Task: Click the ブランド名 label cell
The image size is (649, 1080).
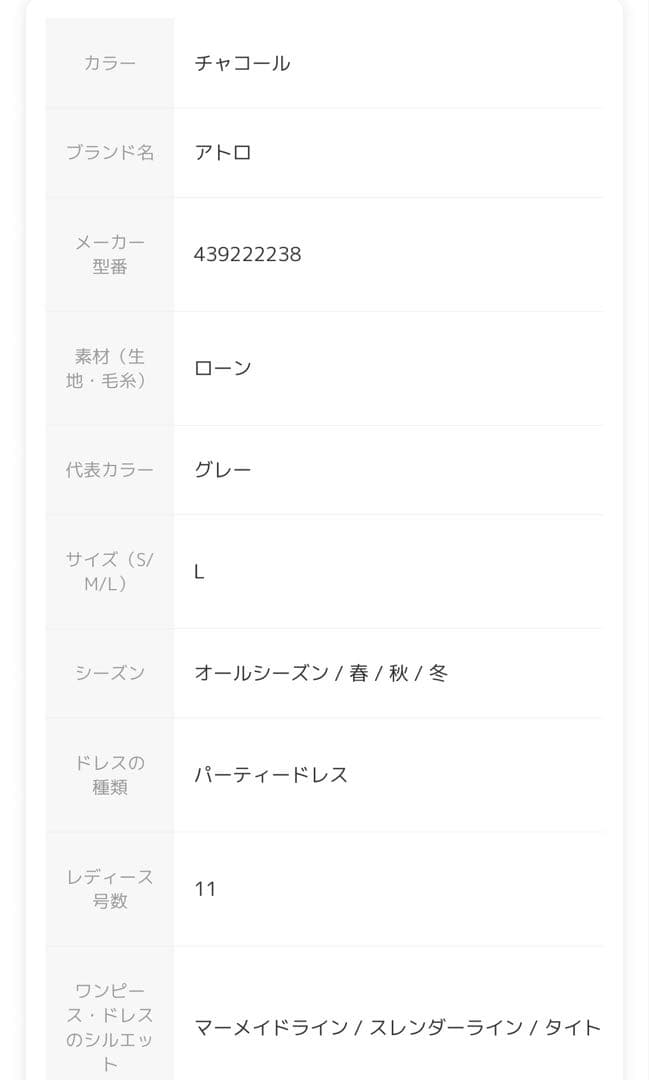Action: coord(110,153)
